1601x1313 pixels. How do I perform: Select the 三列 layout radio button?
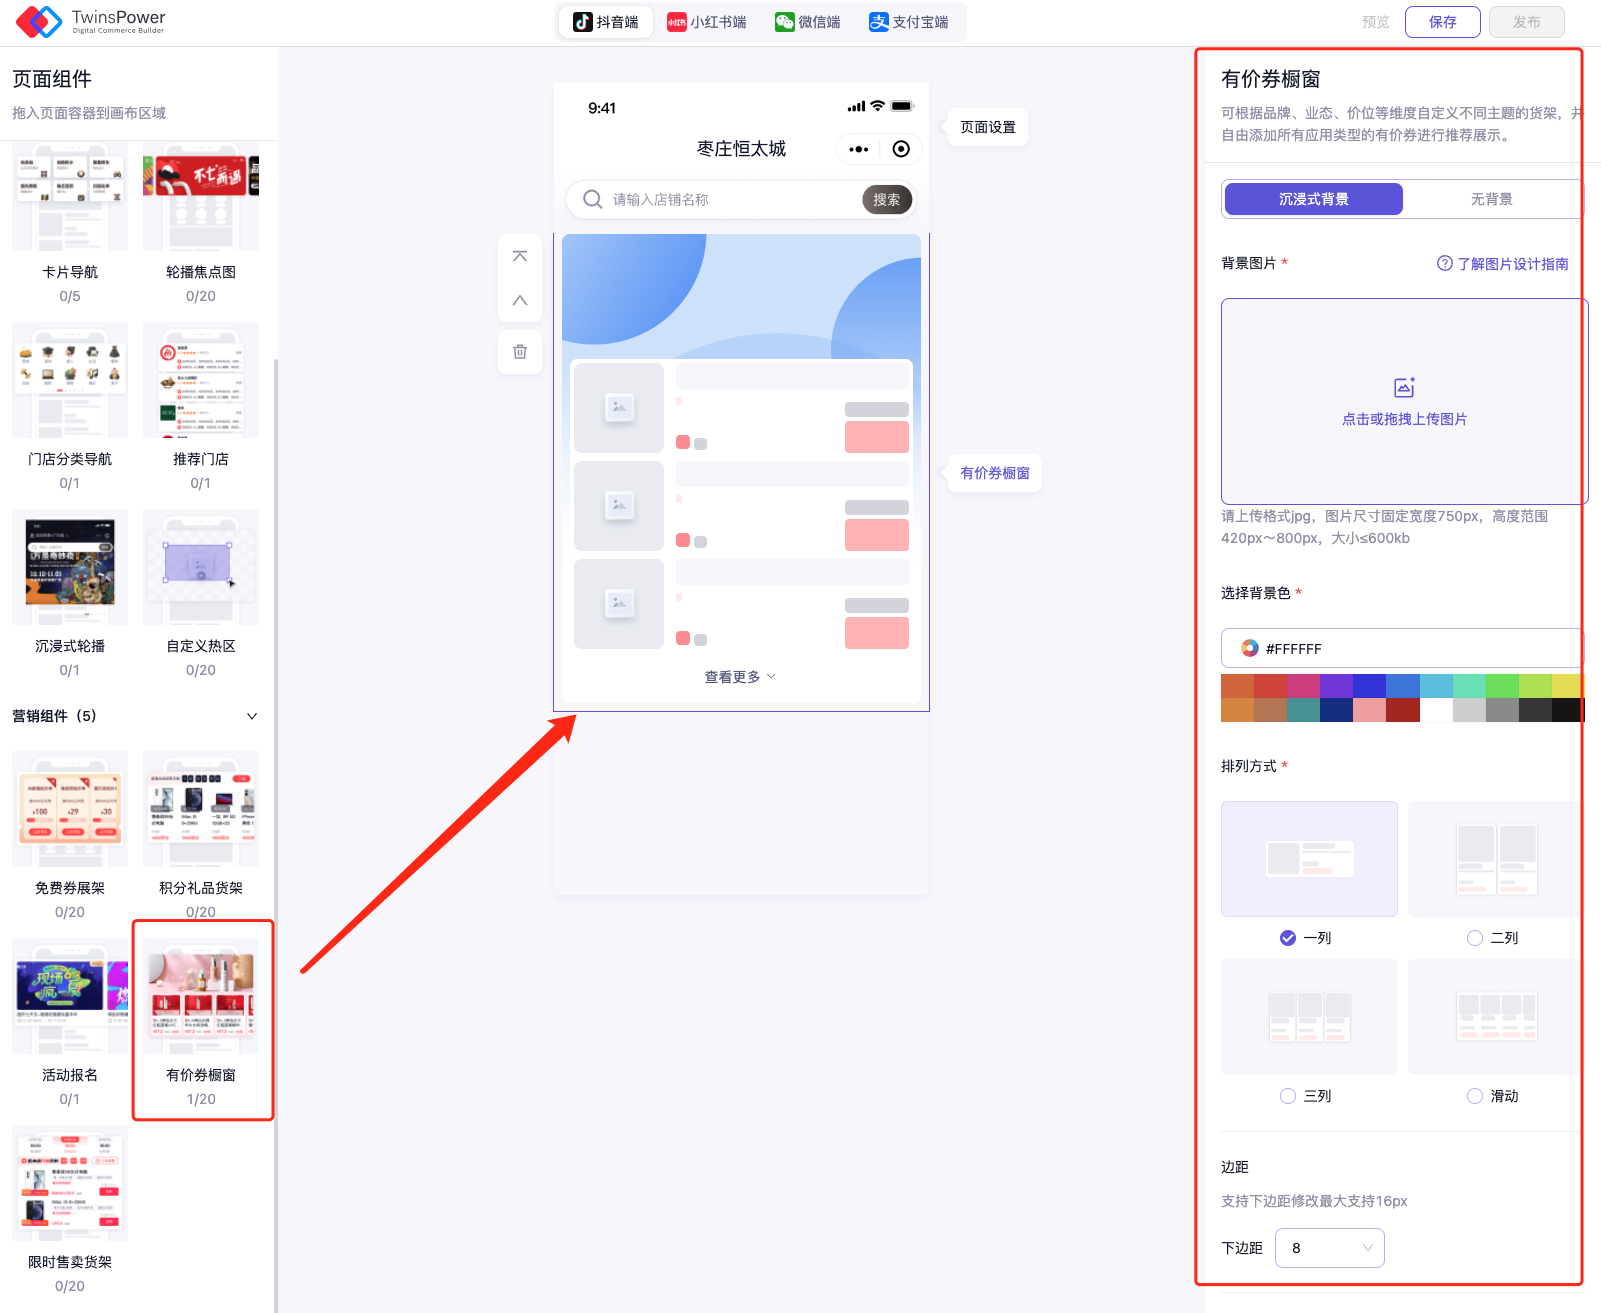point(1288,1096)
